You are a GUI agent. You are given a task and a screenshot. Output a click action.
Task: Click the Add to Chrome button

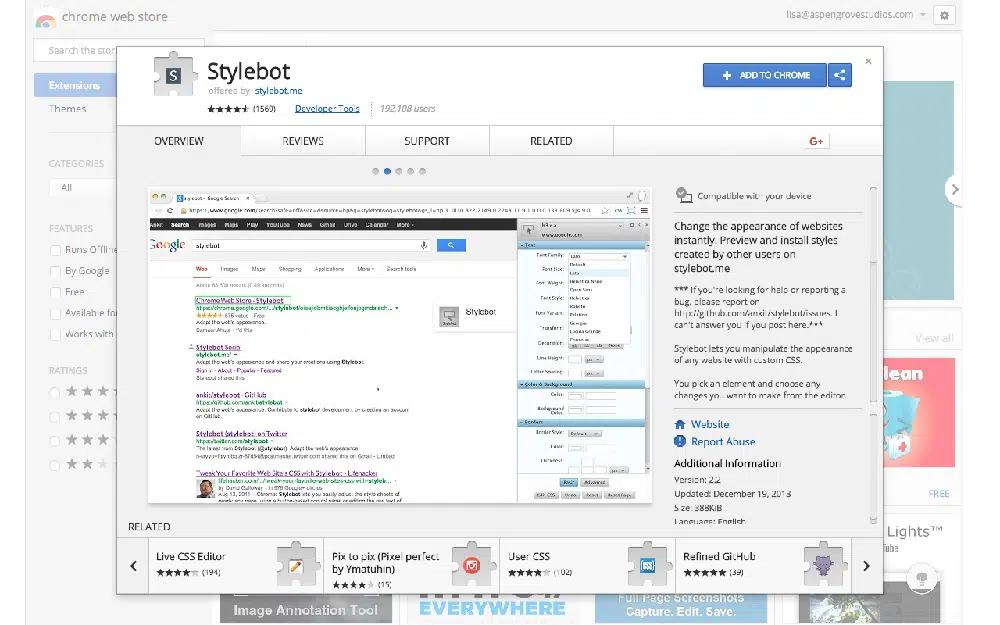coord(764,75)
